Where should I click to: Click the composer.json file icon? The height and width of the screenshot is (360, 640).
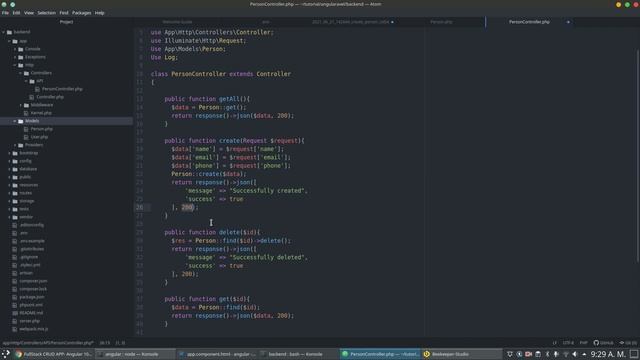click(15, 281)
